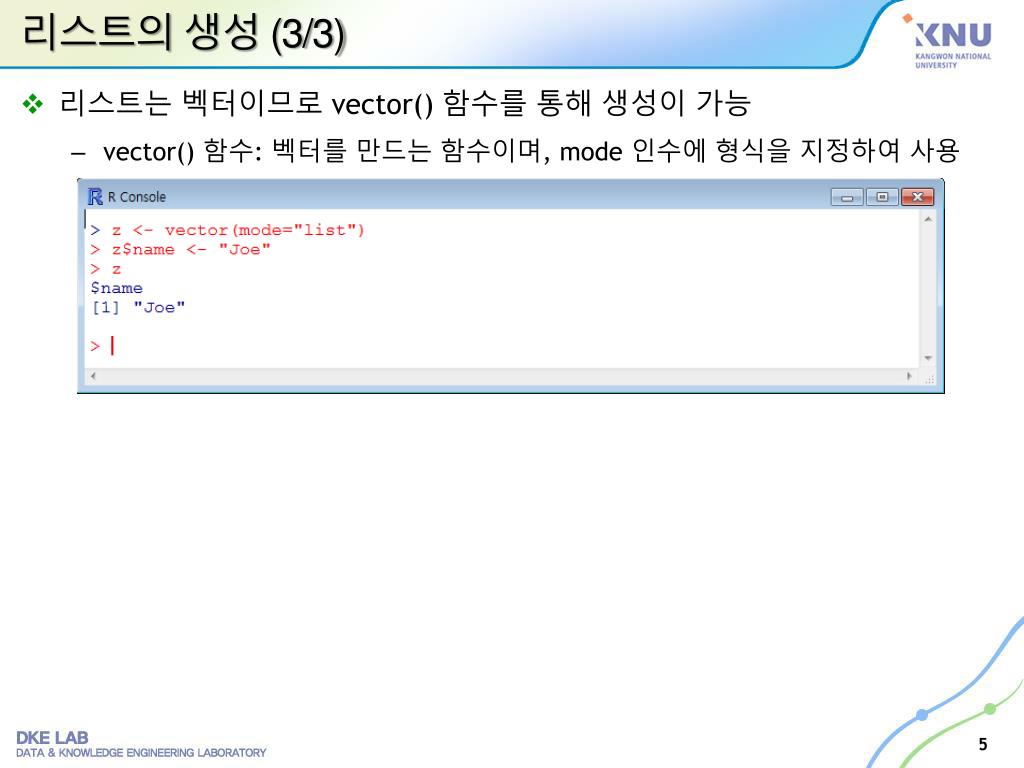Click the $name output line

point(116,288)
